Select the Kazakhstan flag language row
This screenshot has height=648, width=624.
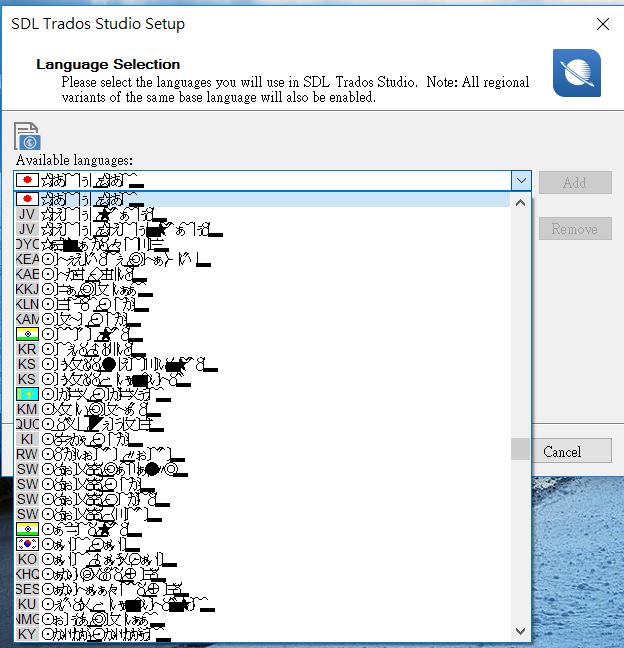(262, 394)
